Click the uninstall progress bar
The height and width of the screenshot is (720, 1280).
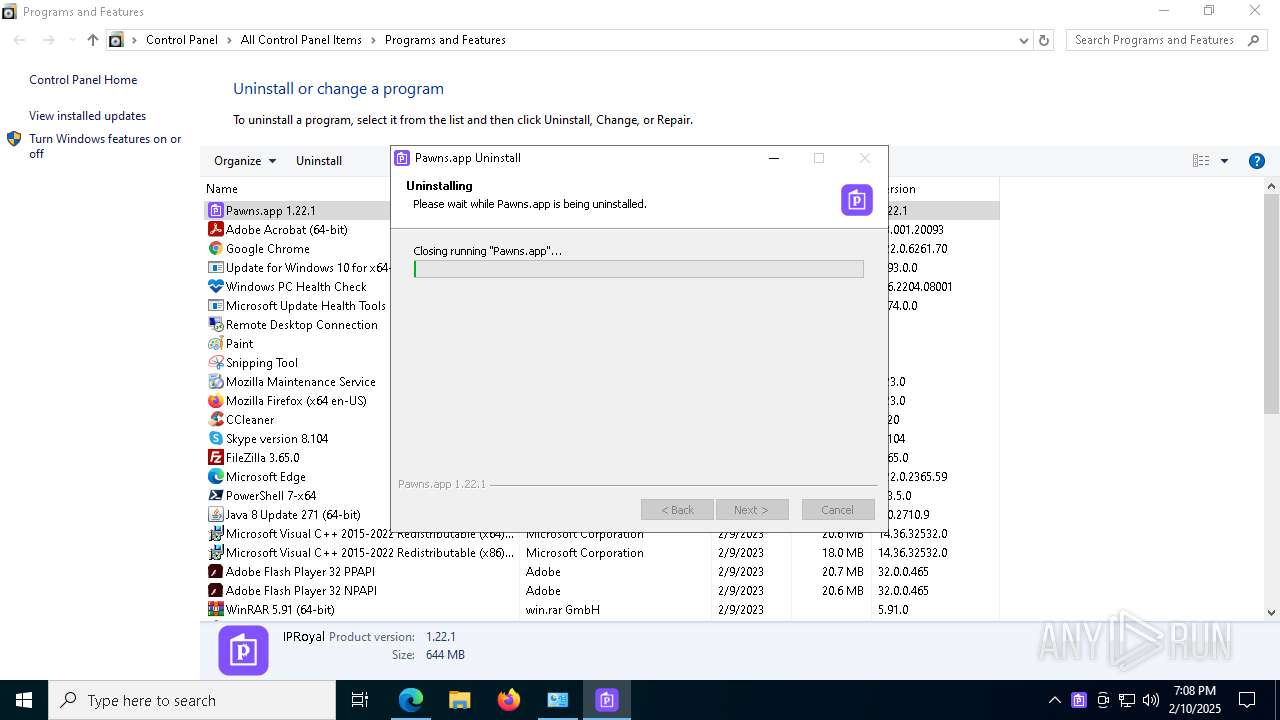(x=639, y=269)
